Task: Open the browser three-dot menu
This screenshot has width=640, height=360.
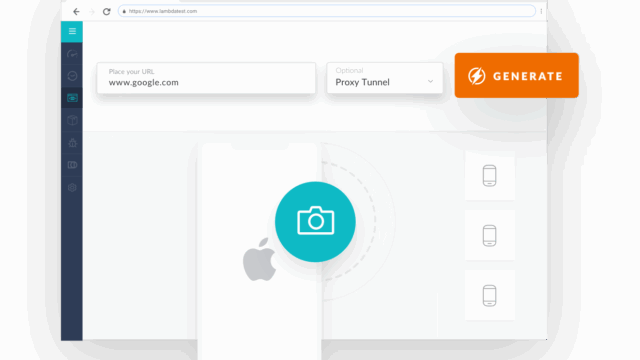Action: [x=541, y=11]
